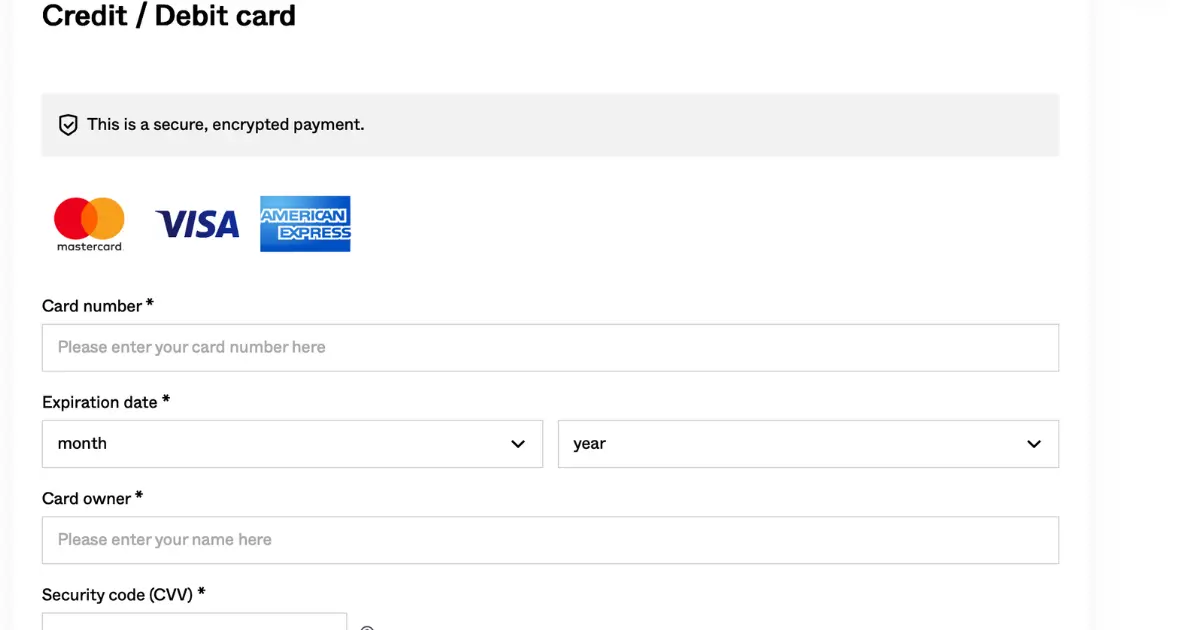Focus the card number input field
Screen dimensions: 1200x630
[550, 348]
